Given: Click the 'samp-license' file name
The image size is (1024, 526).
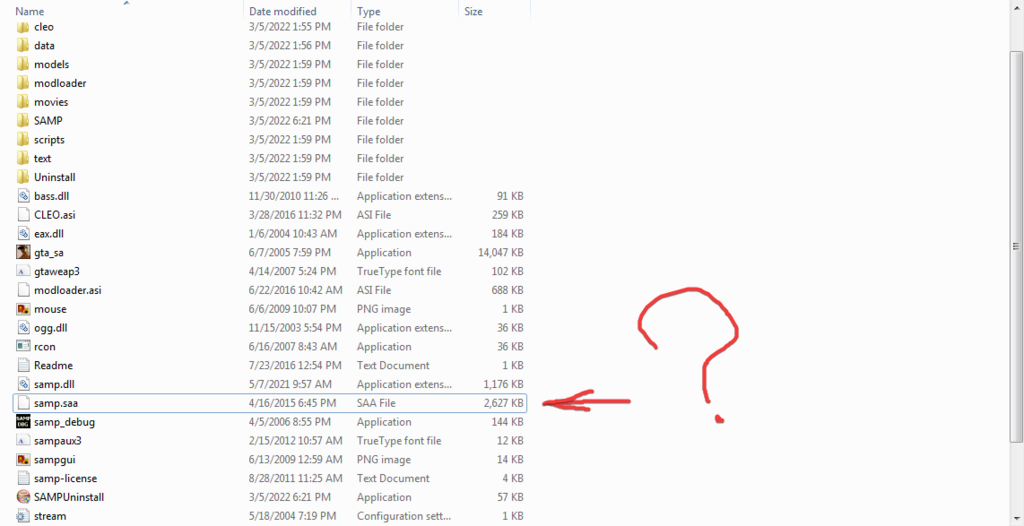Looking at the screenshot, I should pos(65,478).
